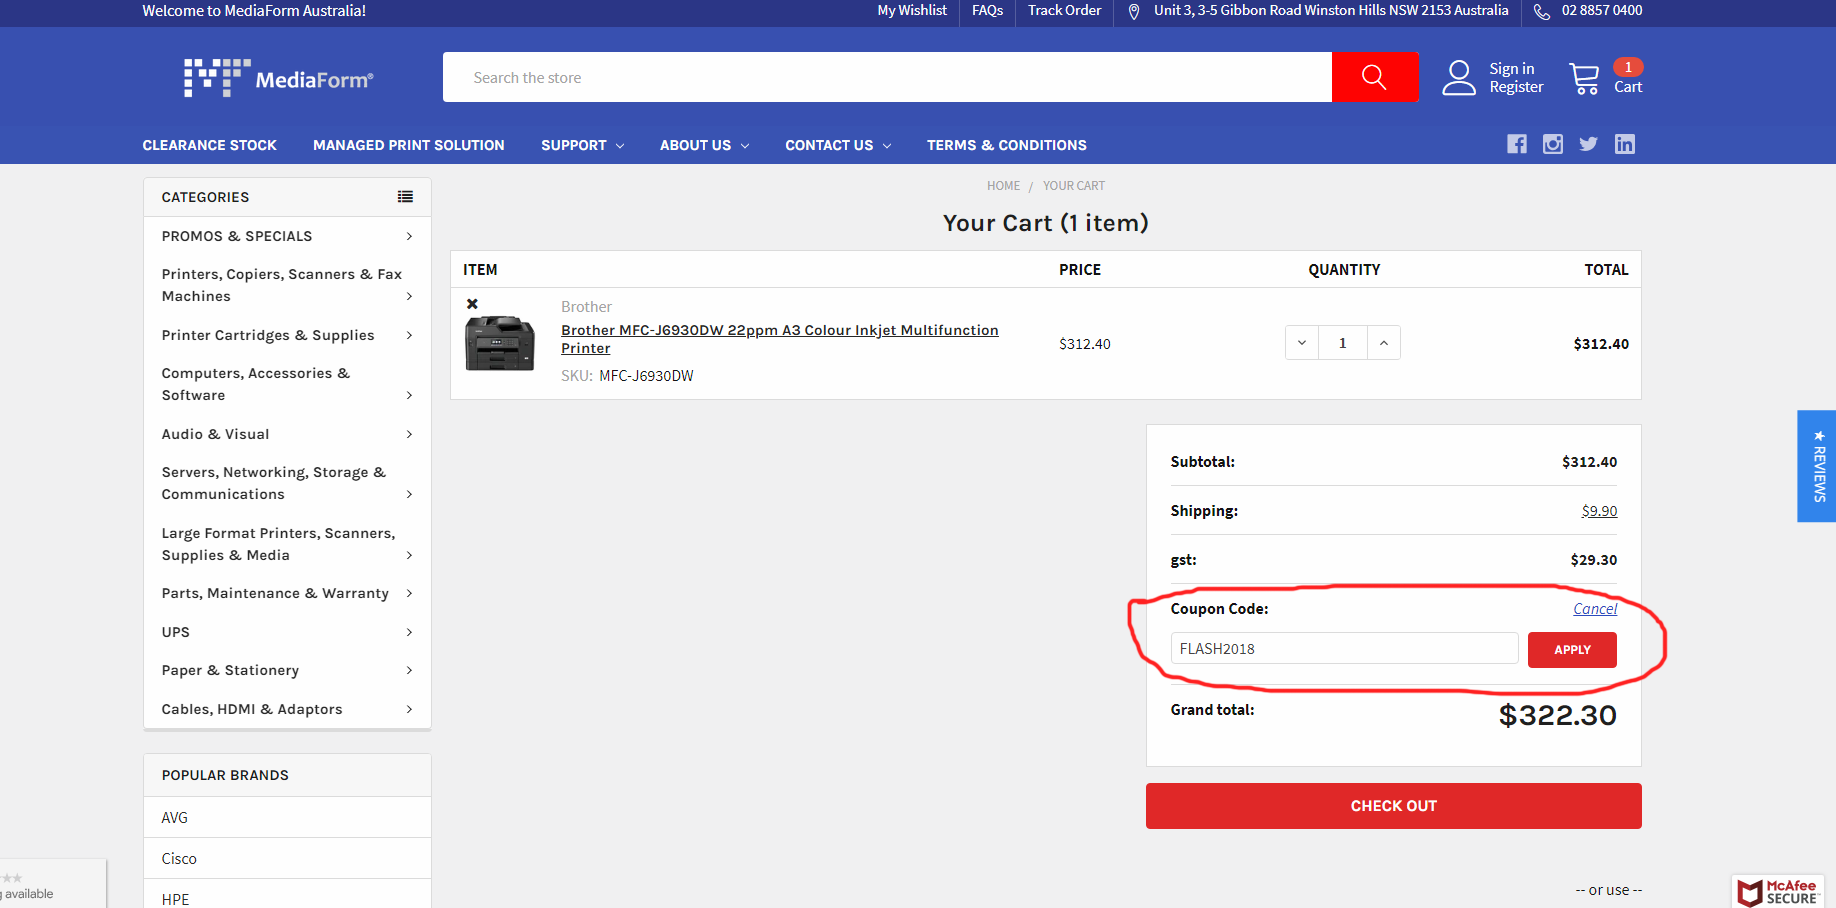The width and height of the screenshot is (1836, 908).
Task: Open Terms & Conditions menu item
Action: pyautogui.click(x=1006, y=145)
